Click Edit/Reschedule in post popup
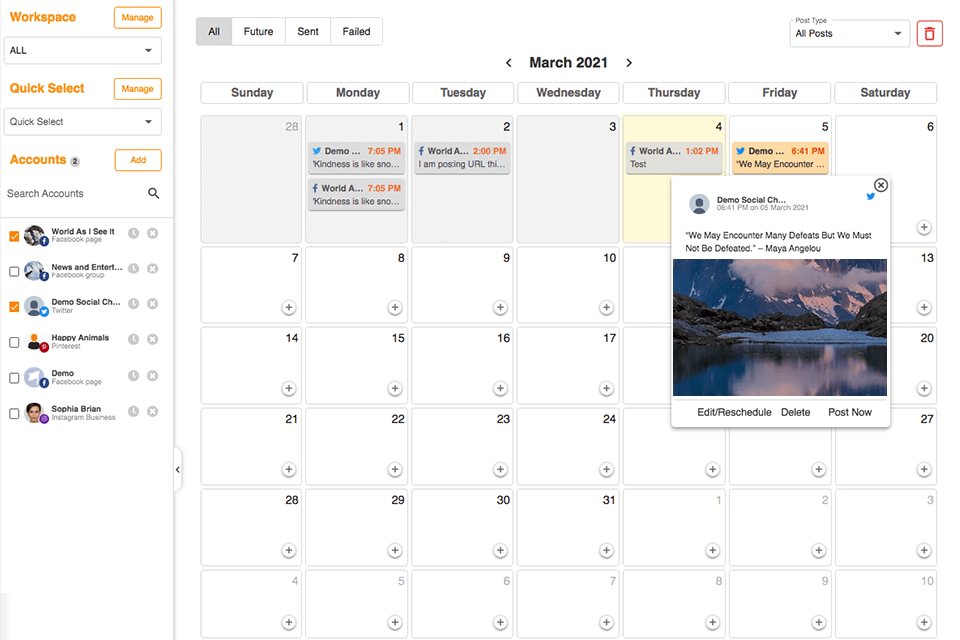 [734, 412]
